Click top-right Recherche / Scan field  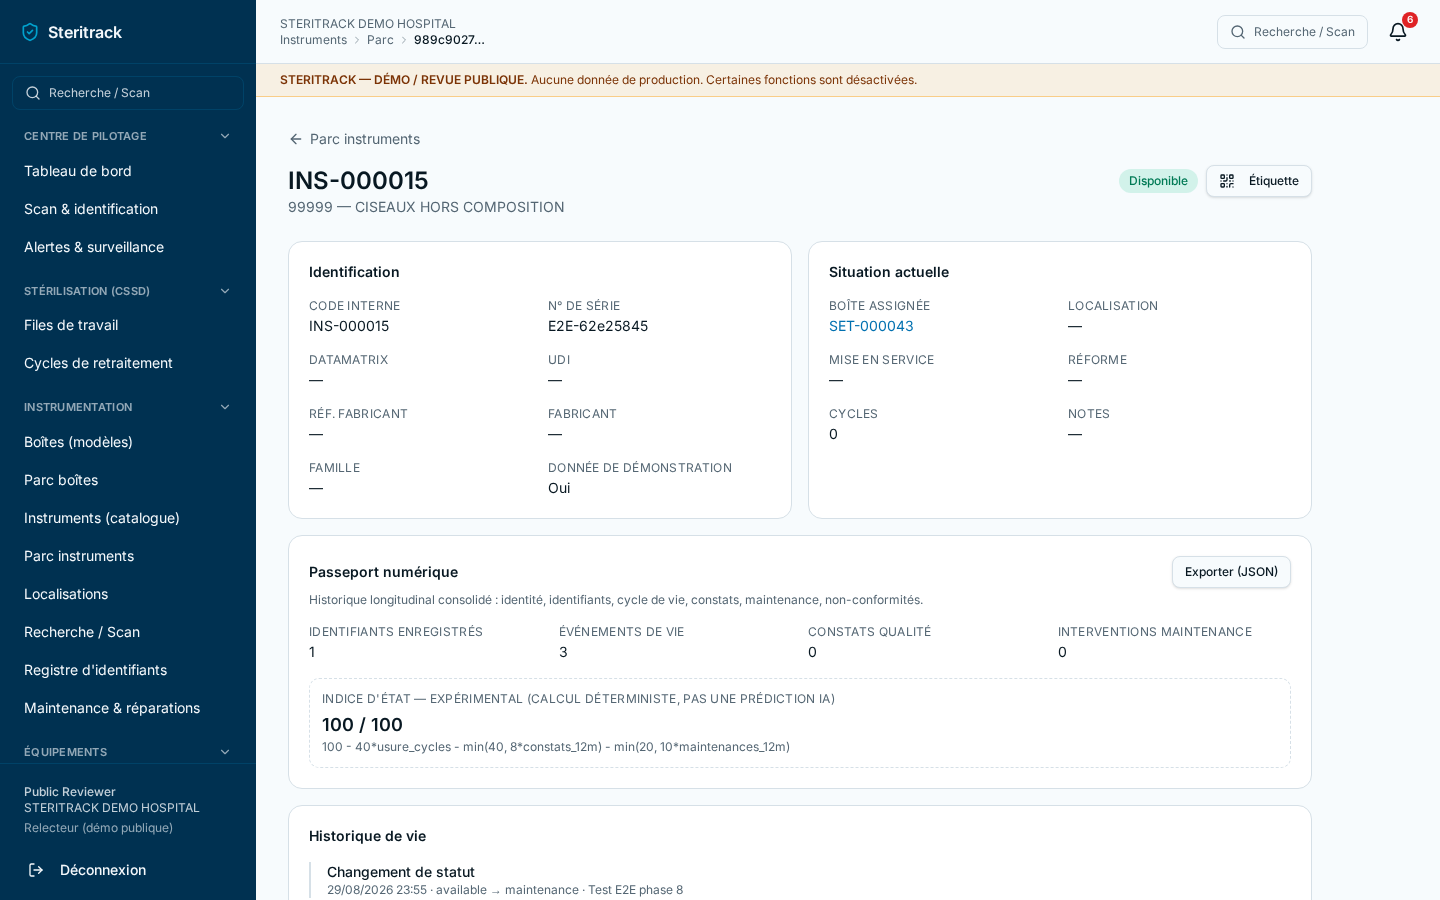click(x=1292, y=32)
